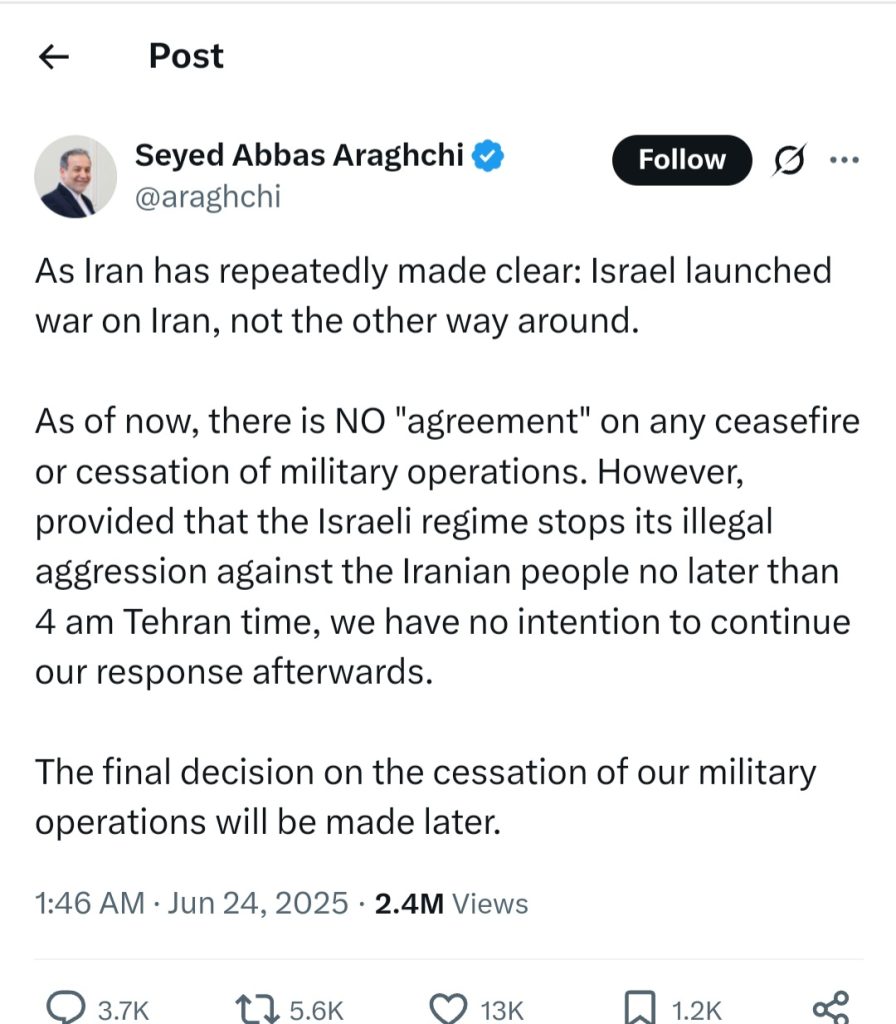This screenshot has height=1024, width=896.
Task: Open the 5.6K reposts count
Action: click(316, 1010)
